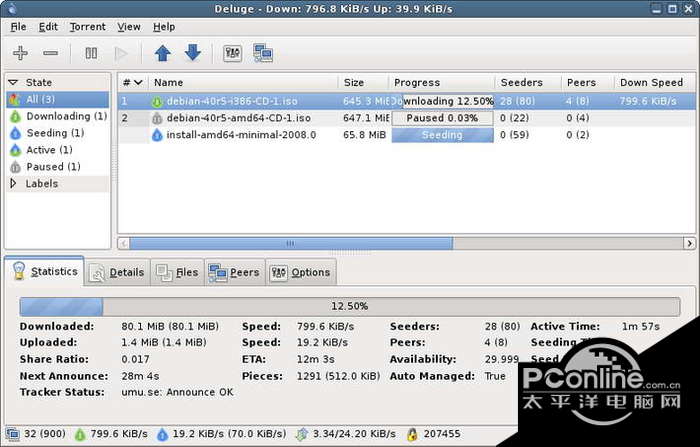Open the File menu
Image resolution: width=700 pixels, height=447 pixels.
tap(18, 27)
